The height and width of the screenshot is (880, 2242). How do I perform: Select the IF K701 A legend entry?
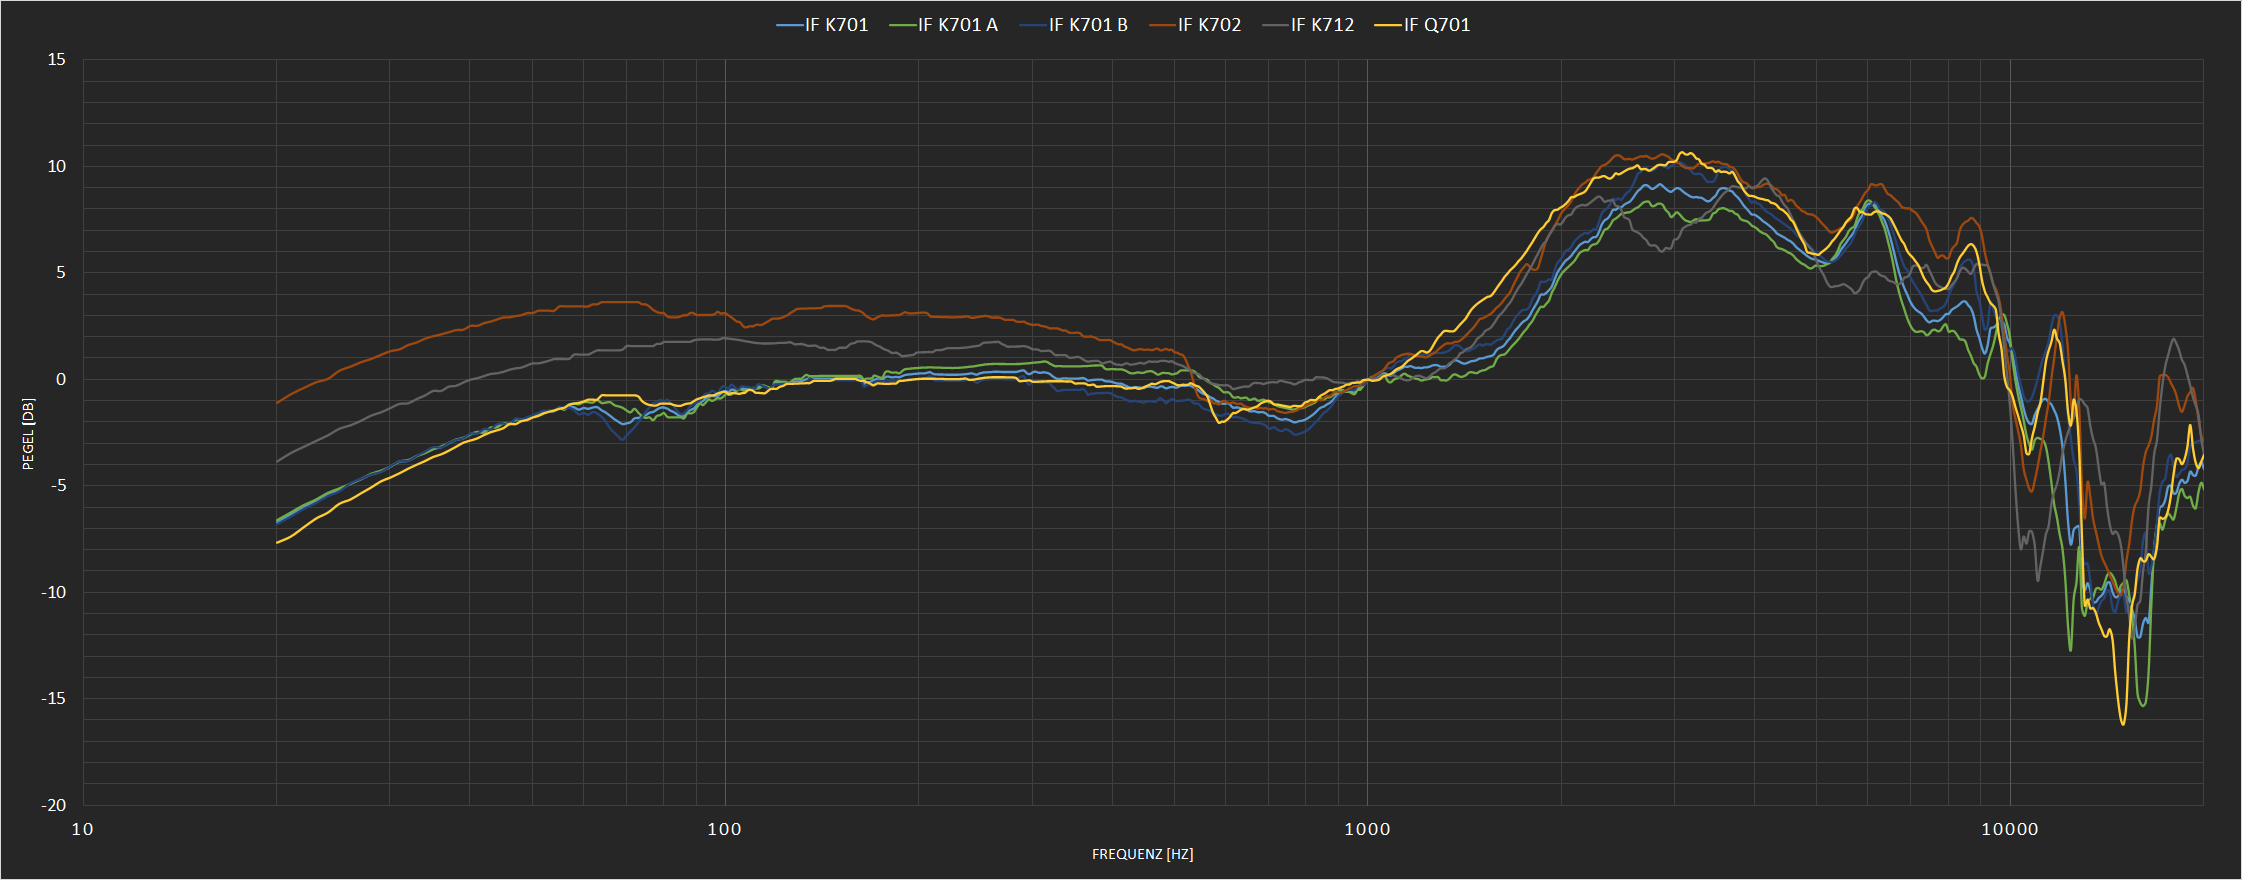click(x=943, y=25)
